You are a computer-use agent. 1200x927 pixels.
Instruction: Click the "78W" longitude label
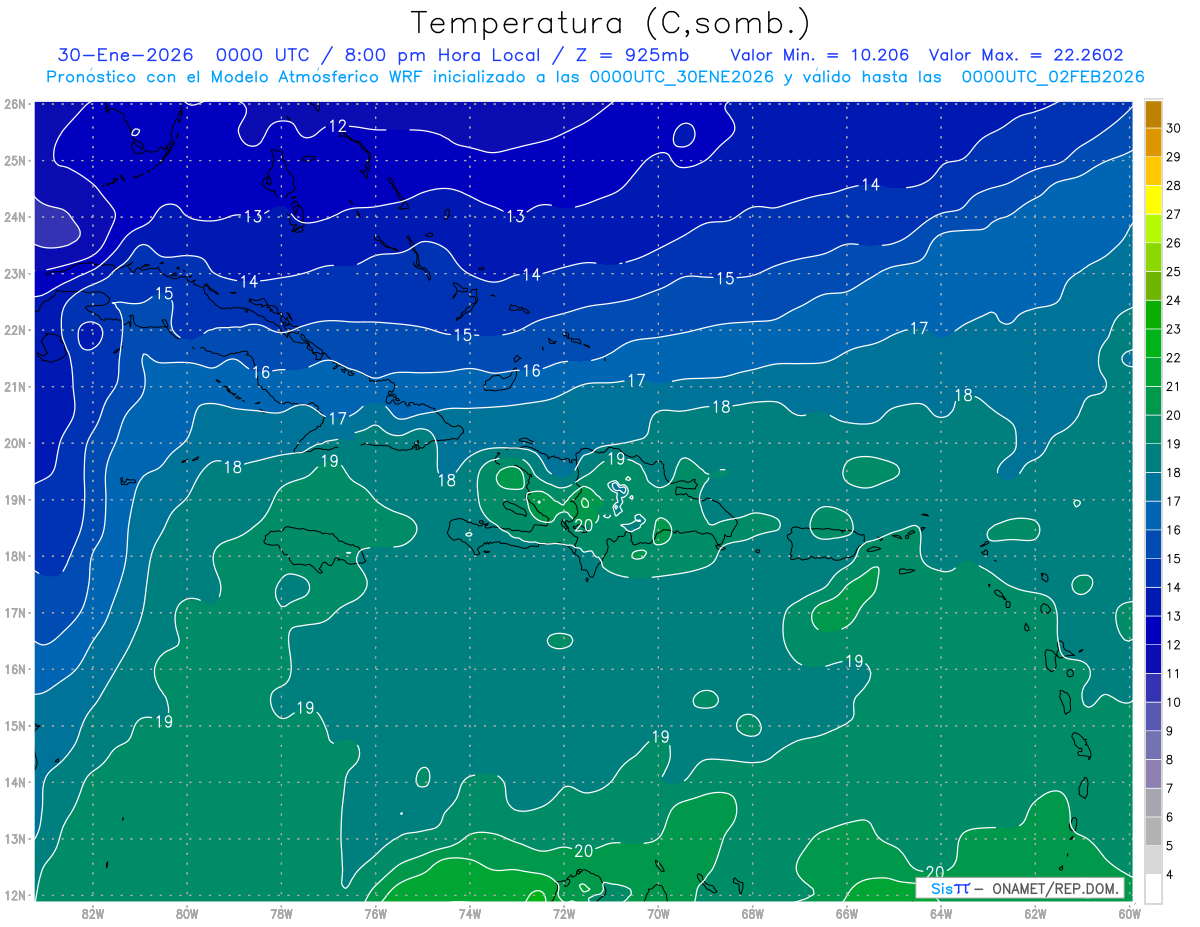click(x=281, y=913)
